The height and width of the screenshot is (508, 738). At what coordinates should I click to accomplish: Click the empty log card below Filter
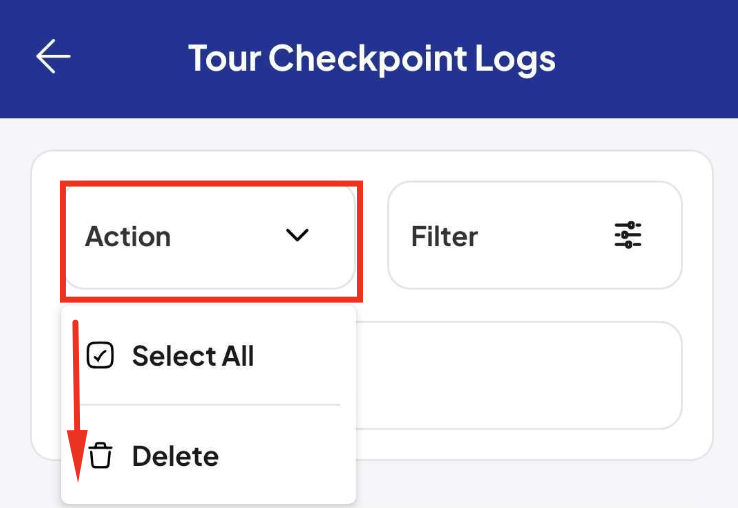519,375
